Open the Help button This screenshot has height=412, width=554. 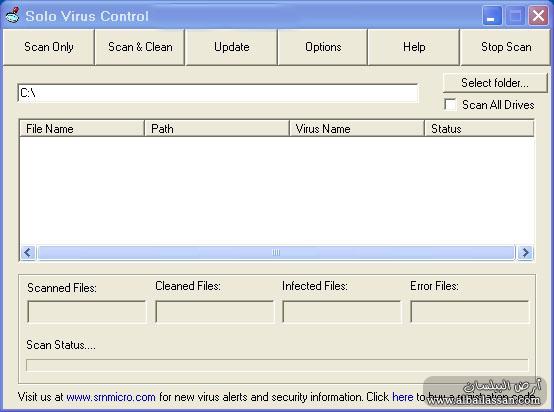(x=414, y=47)
